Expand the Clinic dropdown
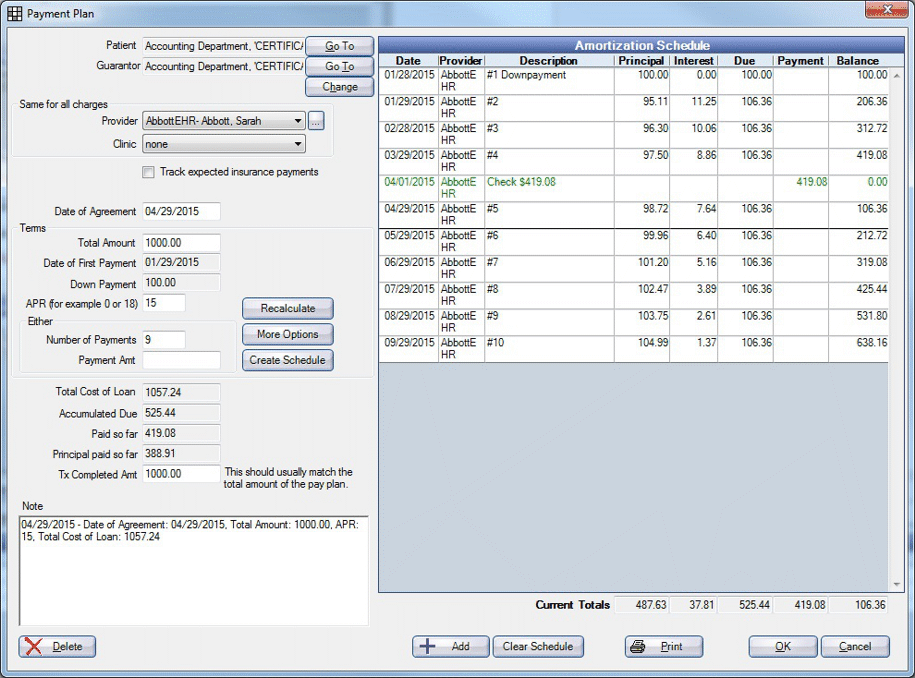 pos(298,144)
